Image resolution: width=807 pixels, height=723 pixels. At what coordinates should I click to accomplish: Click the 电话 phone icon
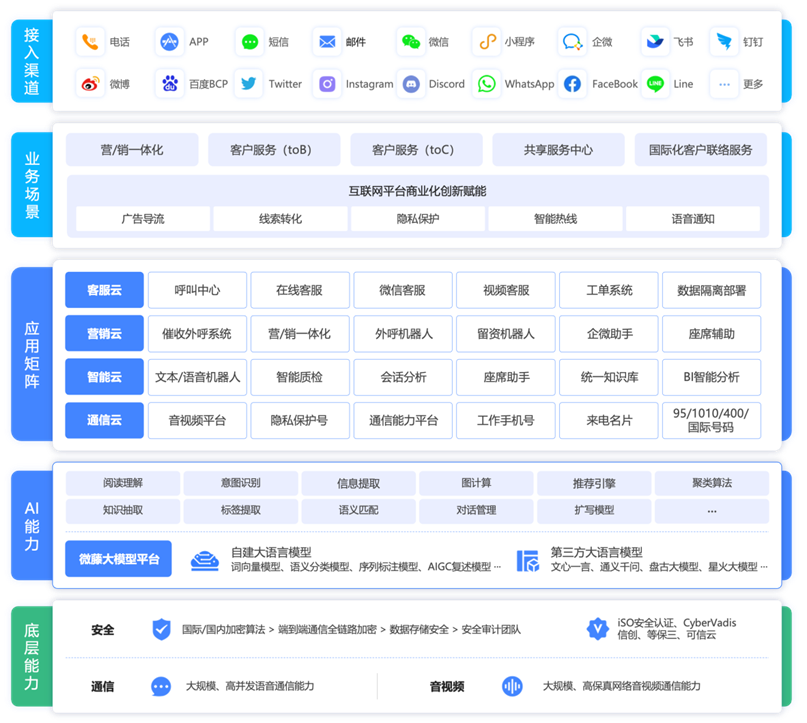tap(90, 42)
